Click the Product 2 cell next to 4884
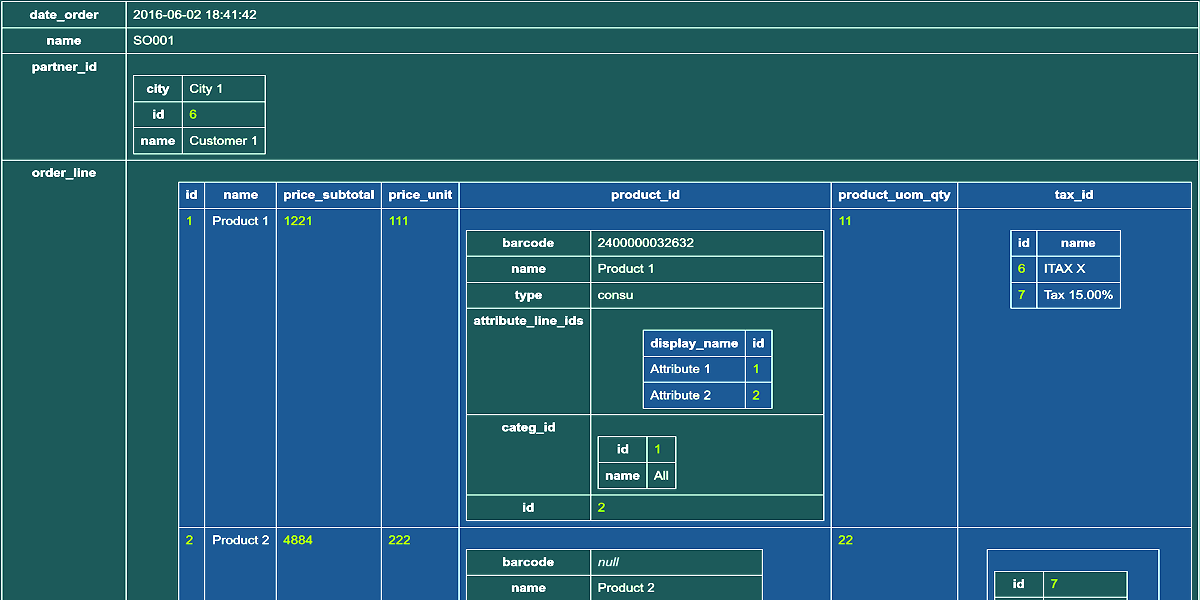 click(241, 540)
